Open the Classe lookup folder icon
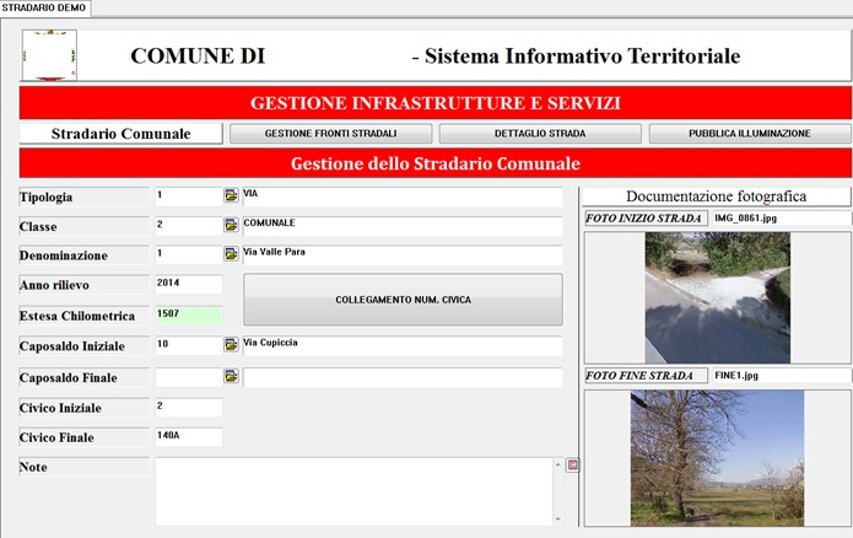 (x=231, y=225)
